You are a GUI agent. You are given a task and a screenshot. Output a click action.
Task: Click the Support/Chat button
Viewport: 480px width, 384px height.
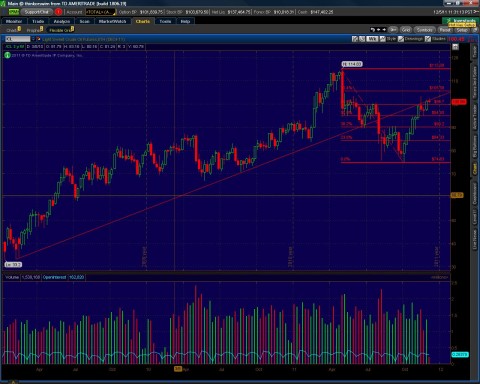pyautogui.click(x=37, y=12)
